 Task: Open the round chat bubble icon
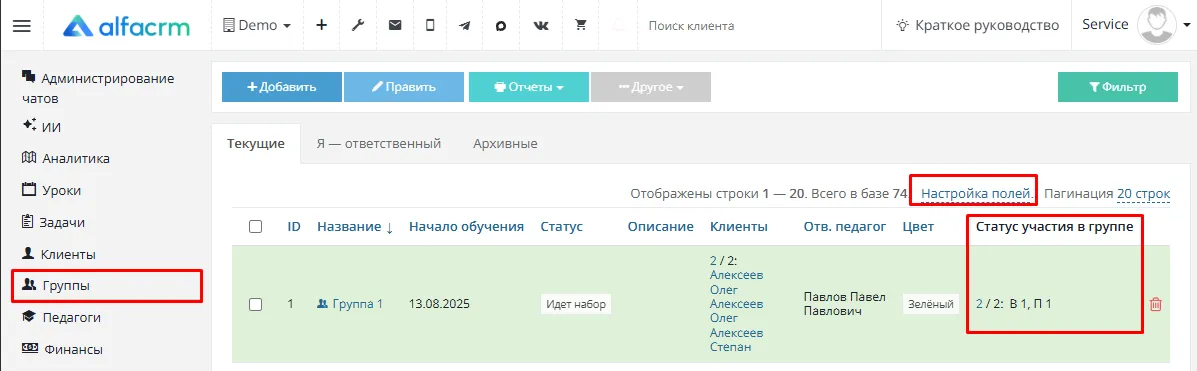click(501, 25)
